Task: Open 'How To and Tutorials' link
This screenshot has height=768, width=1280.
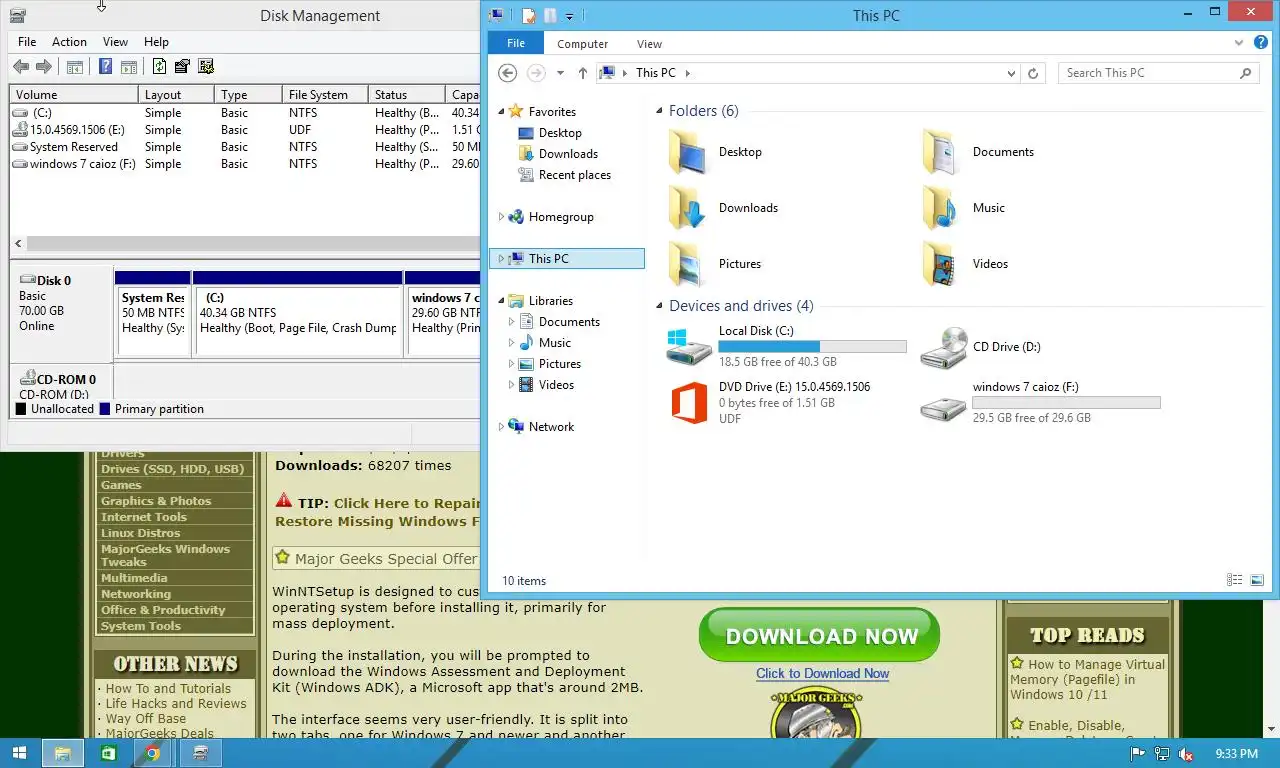Action: (x=168, y=689)
